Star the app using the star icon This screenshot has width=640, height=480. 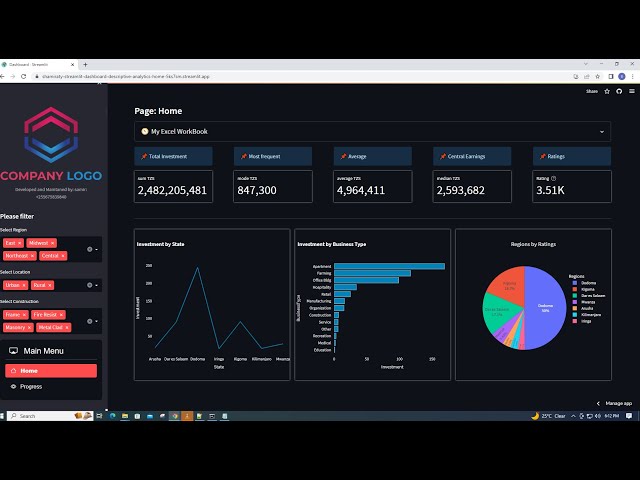(x=607, y=91)
